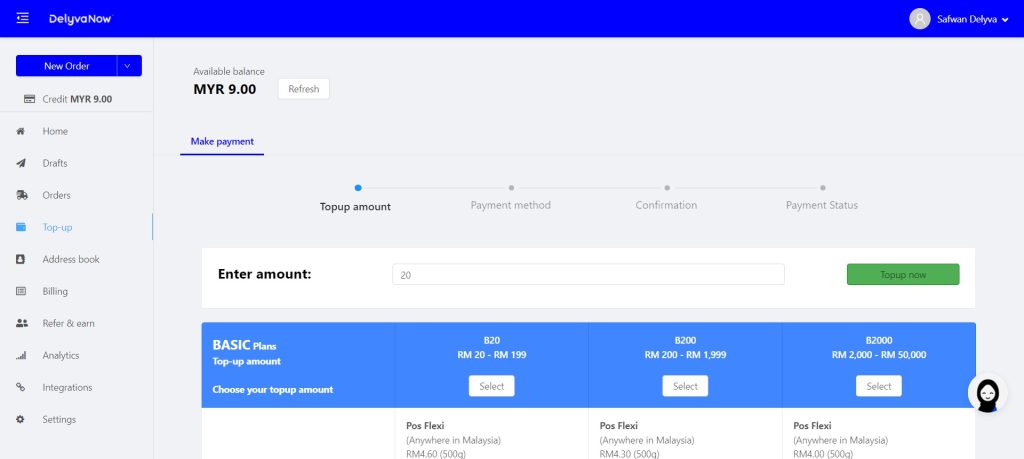Click the Payment Status step

pos(822,205)
